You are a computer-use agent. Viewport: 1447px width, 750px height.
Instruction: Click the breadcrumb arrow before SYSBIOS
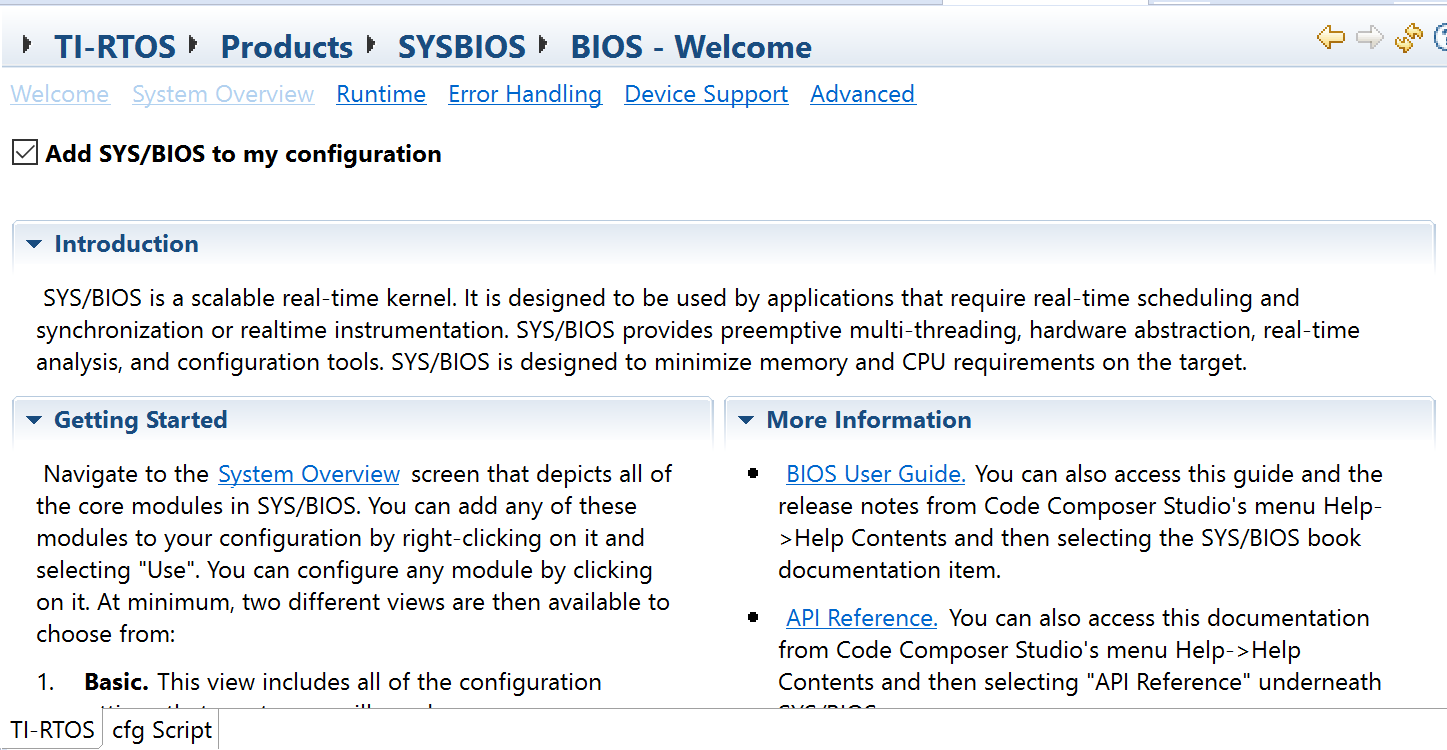point(371,44)
